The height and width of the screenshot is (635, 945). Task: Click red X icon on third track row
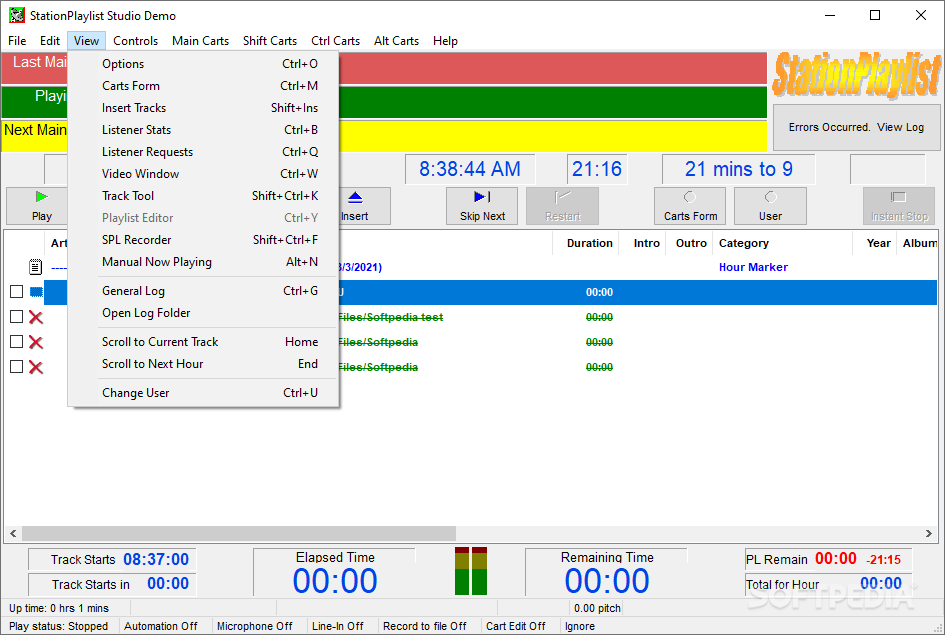tap(36, 342)
